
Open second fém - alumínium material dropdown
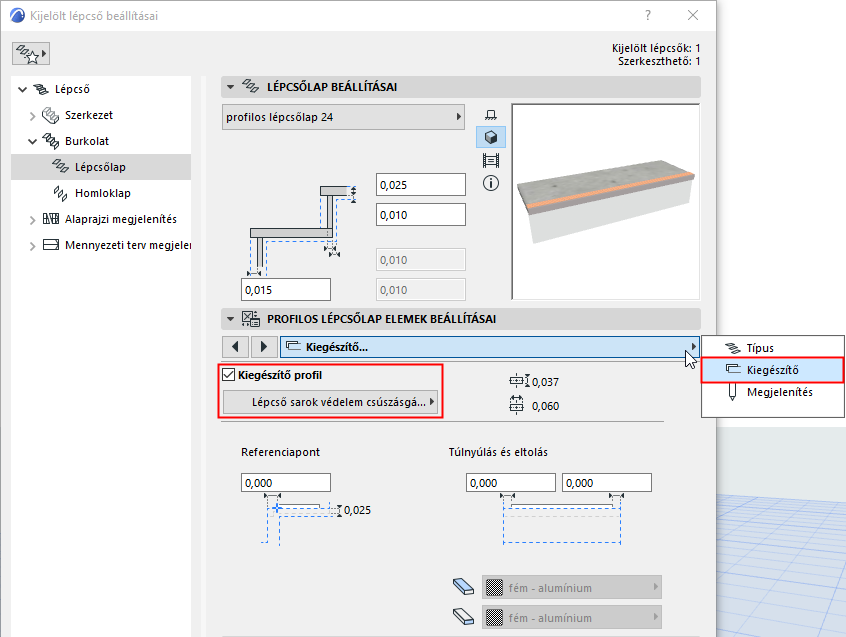pos(571,617)
